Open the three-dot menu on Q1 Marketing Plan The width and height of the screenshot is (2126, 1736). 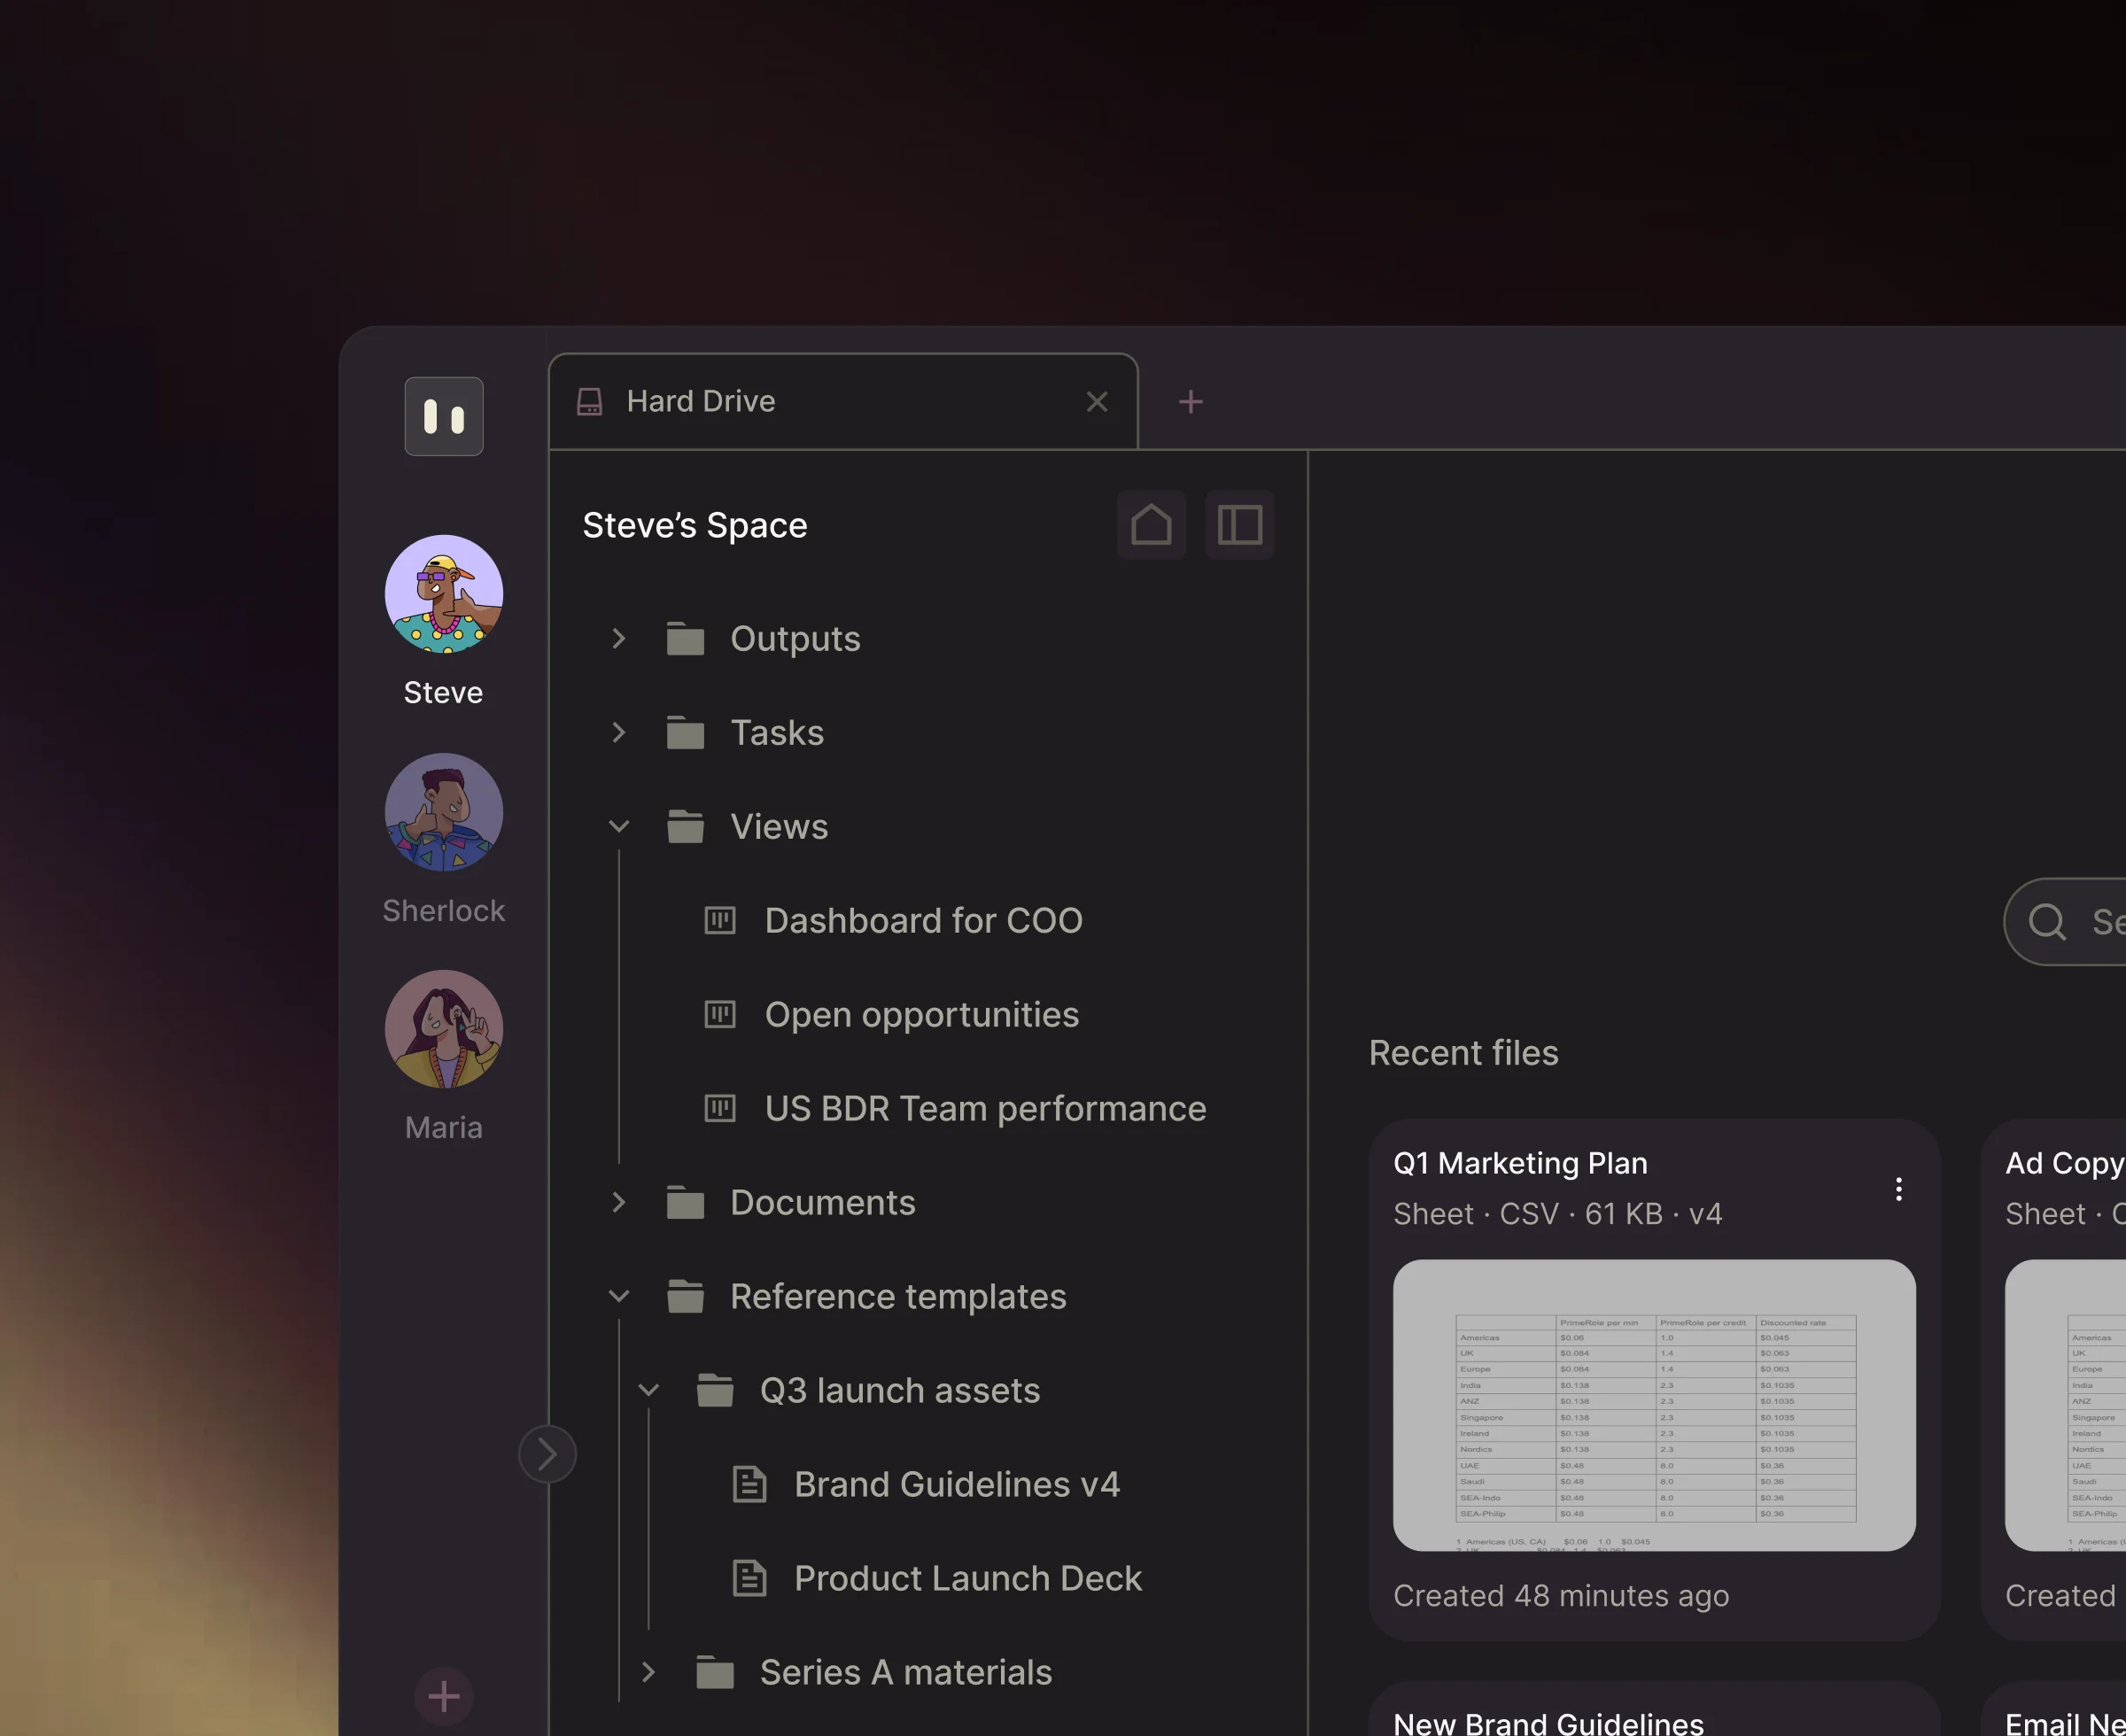click(1898, 1189)
